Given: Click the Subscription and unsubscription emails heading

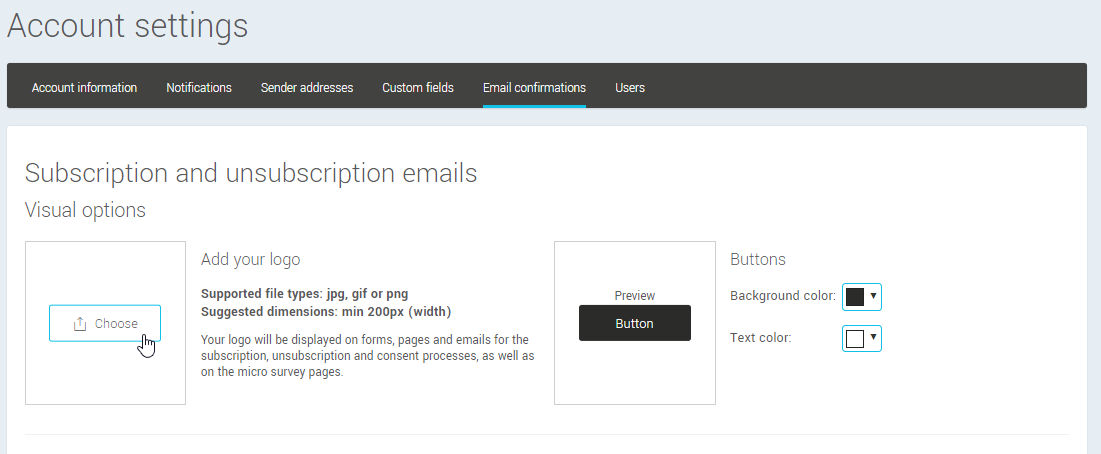Looking at the screenshot, I should tap(251, 173).
